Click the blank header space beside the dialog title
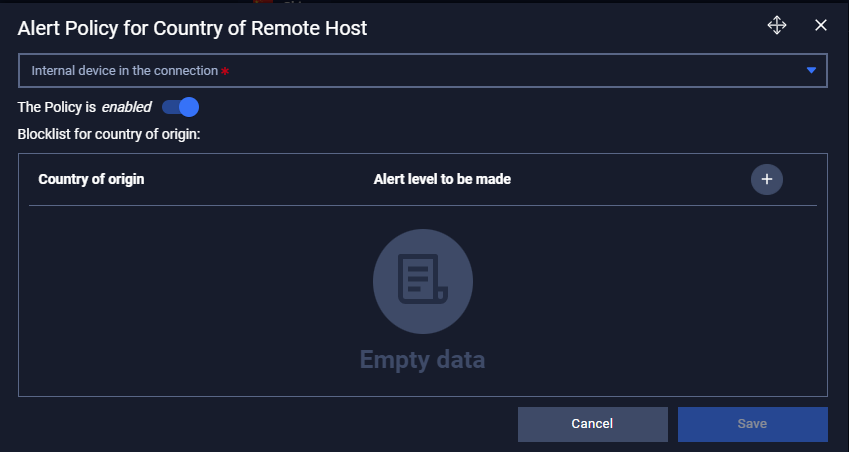Viewport: 849px width, 452px height. coord(566,28)
